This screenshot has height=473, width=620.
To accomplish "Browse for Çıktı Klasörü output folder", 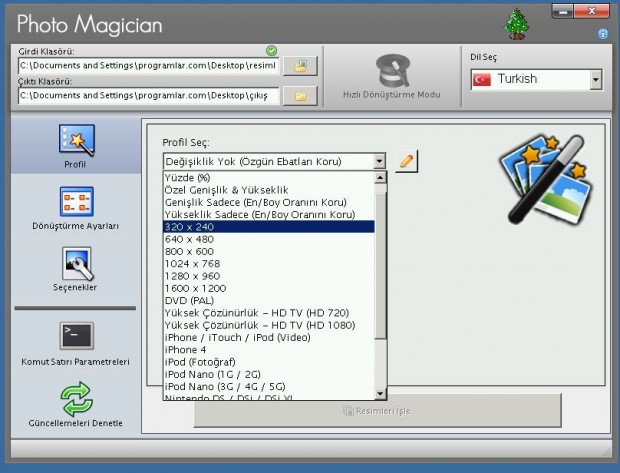I will pos(300,96).
